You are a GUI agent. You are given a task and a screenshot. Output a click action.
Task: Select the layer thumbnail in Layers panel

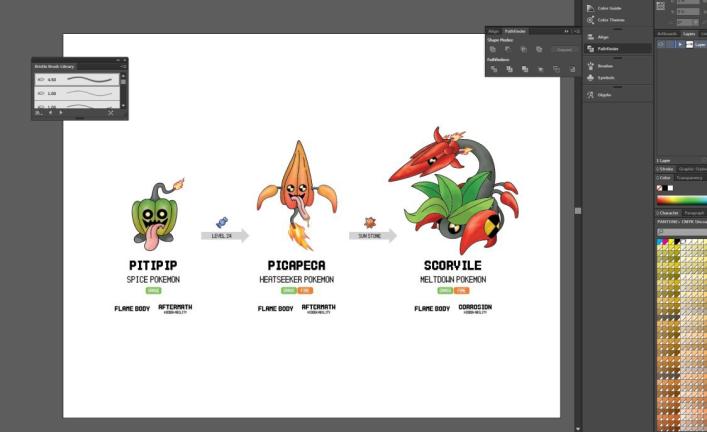point(689,44)
